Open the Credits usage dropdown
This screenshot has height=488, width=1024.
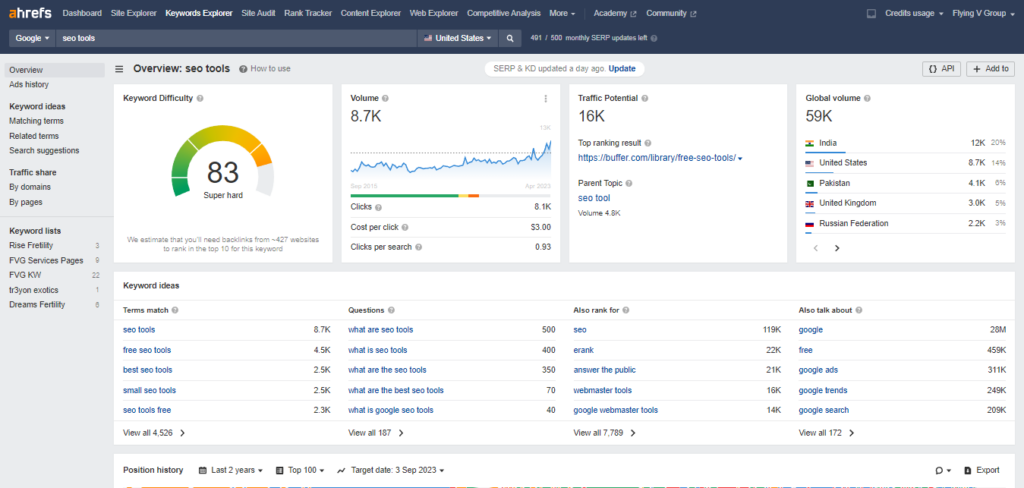tap(914, 13)
